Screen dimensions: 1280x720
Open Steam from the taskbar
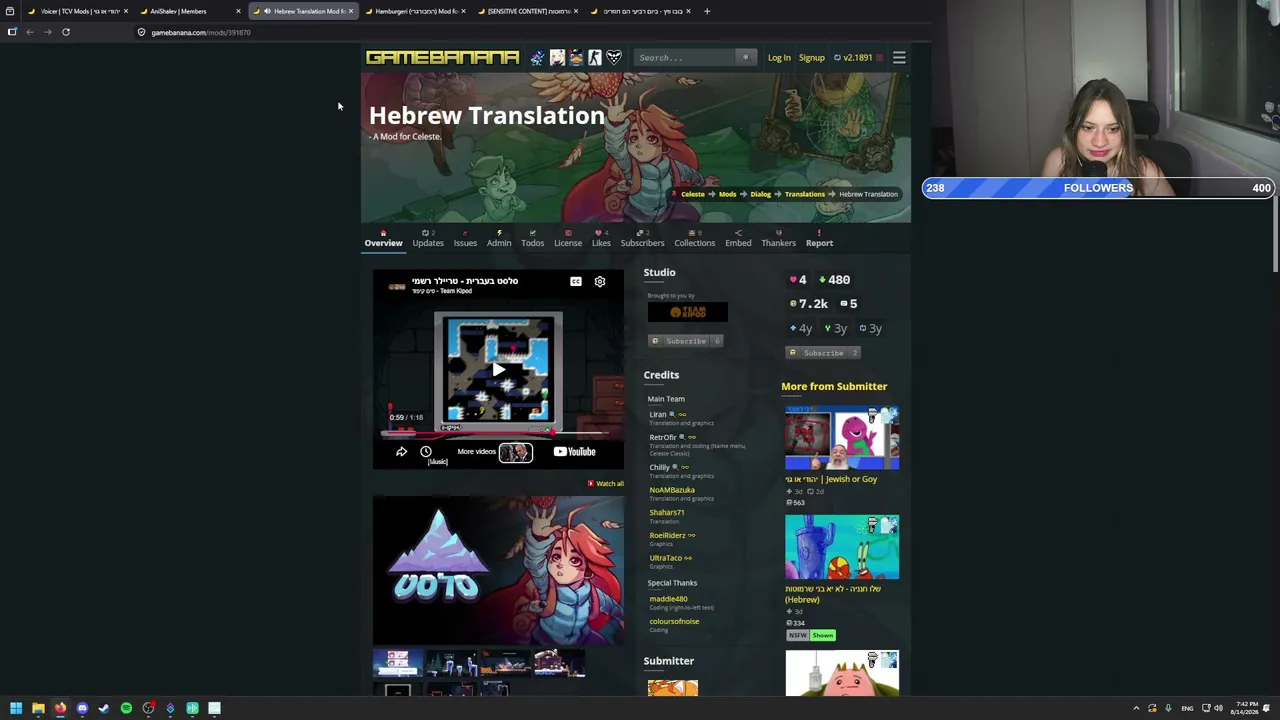pos(104,708)
